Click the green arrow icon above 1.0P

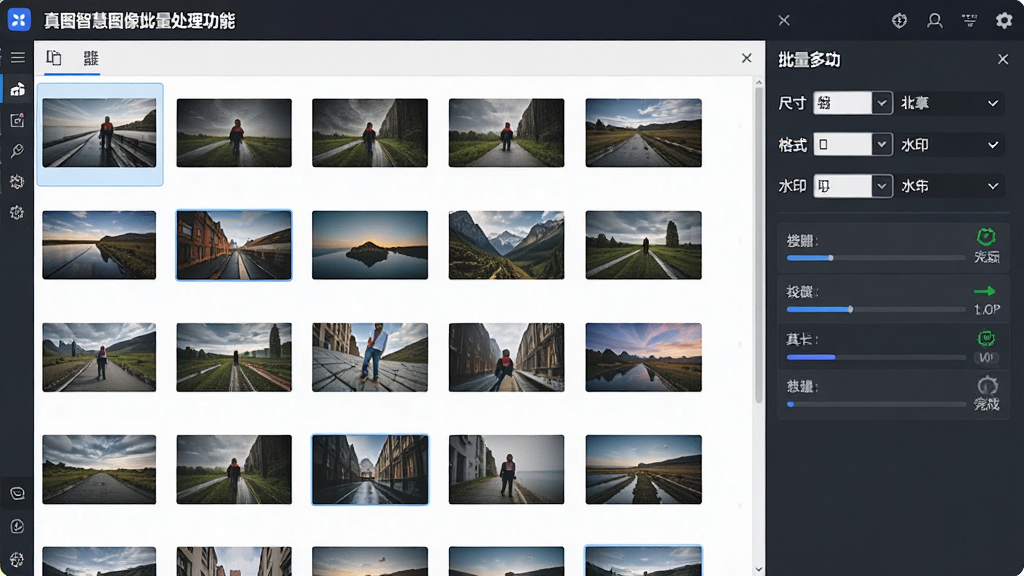coord(985,291)
